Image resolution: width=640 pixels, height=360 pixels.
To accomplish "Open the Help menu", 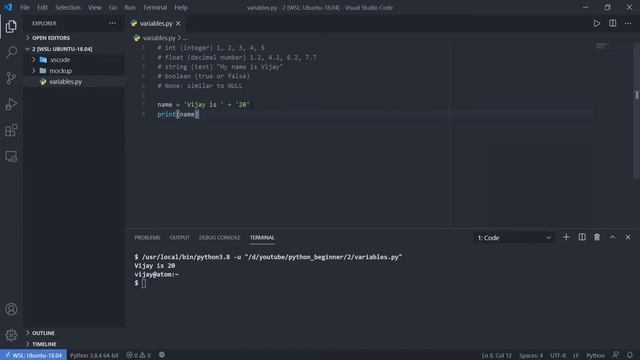I will [x=181, y=7].
